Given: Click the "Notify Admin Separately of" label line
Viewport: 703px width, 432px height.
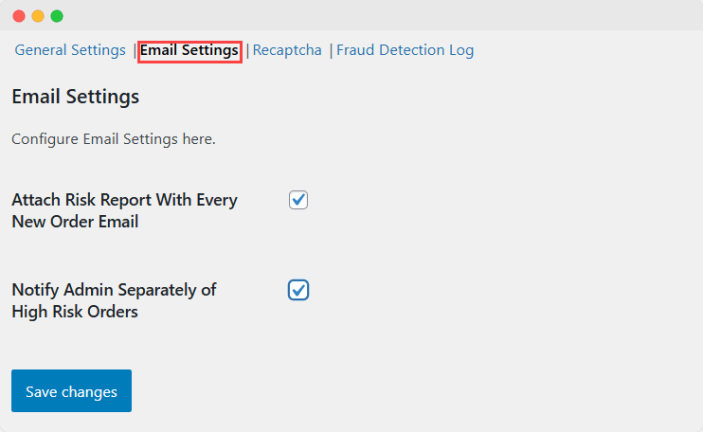Looking at the screenshot, I should coord(114,290).
